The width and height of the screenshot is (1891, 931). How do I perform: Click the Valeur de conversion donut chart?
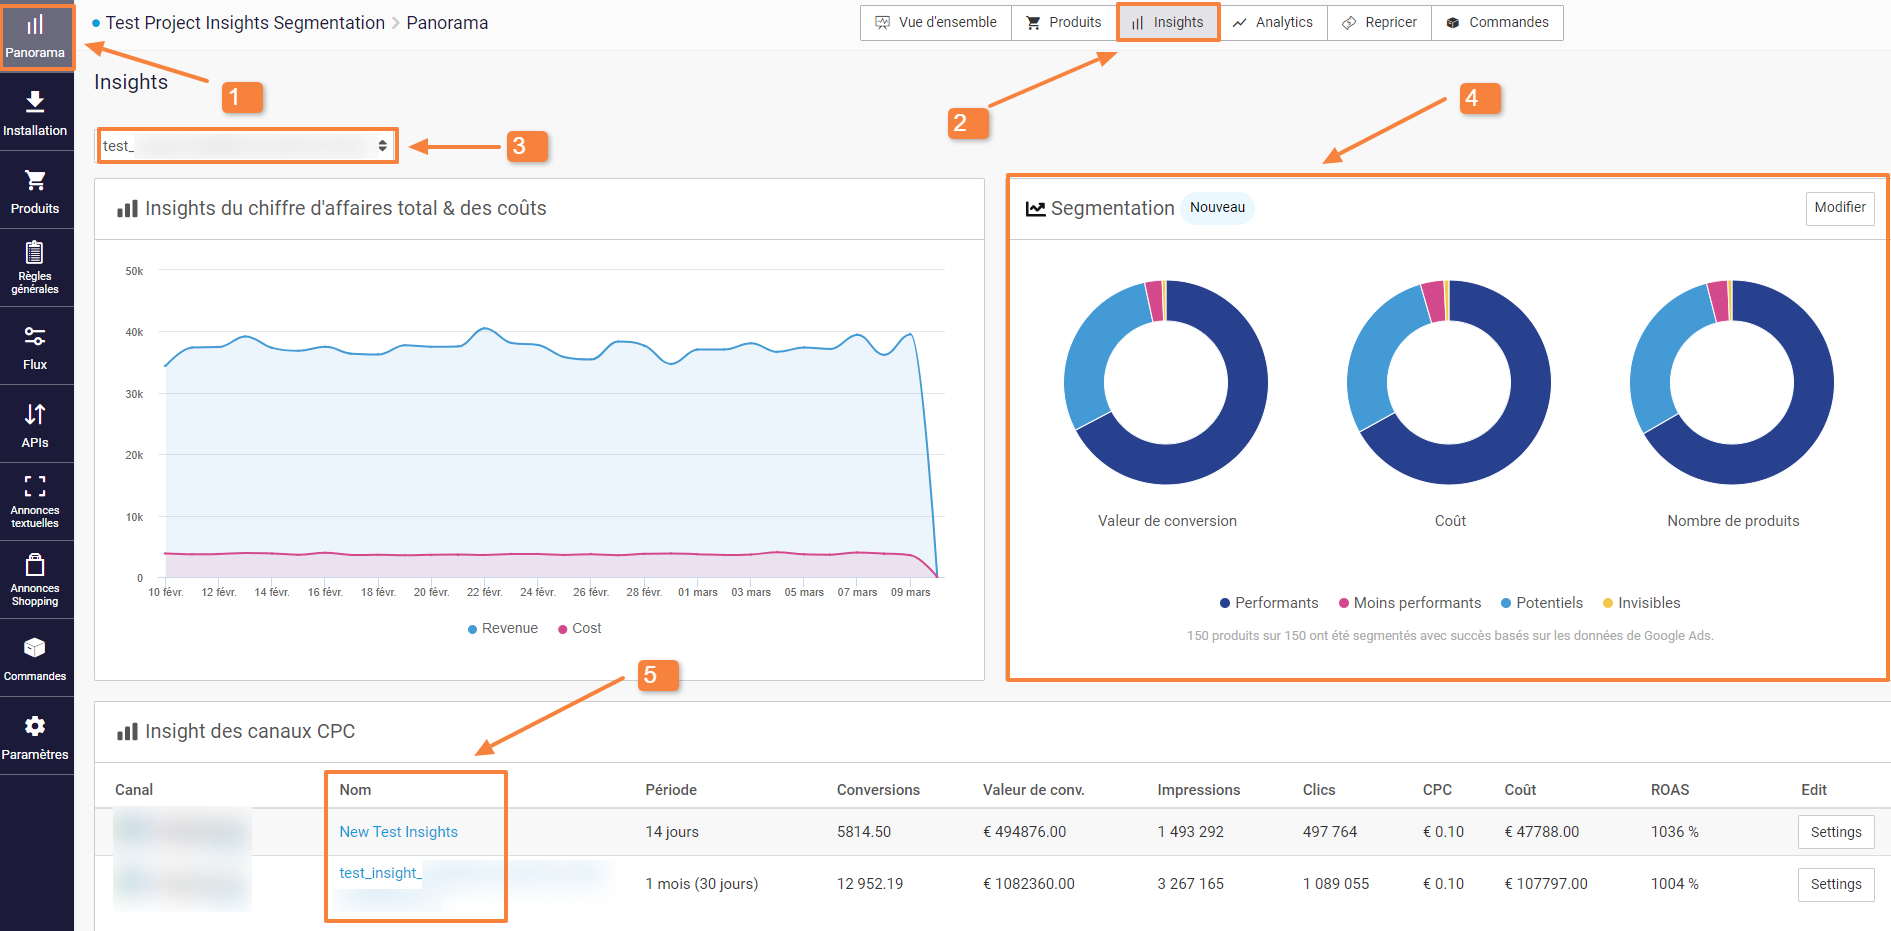pos(1166,383)
